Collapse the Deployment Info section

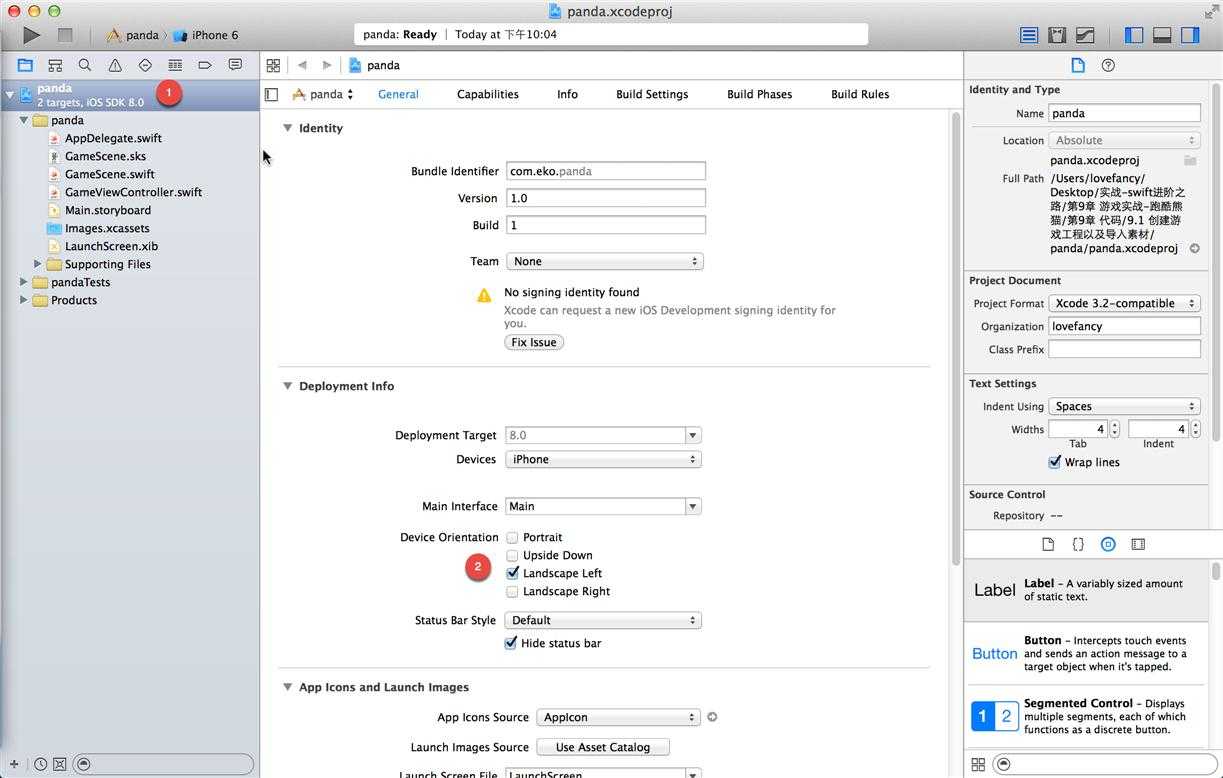click(287, 386)
